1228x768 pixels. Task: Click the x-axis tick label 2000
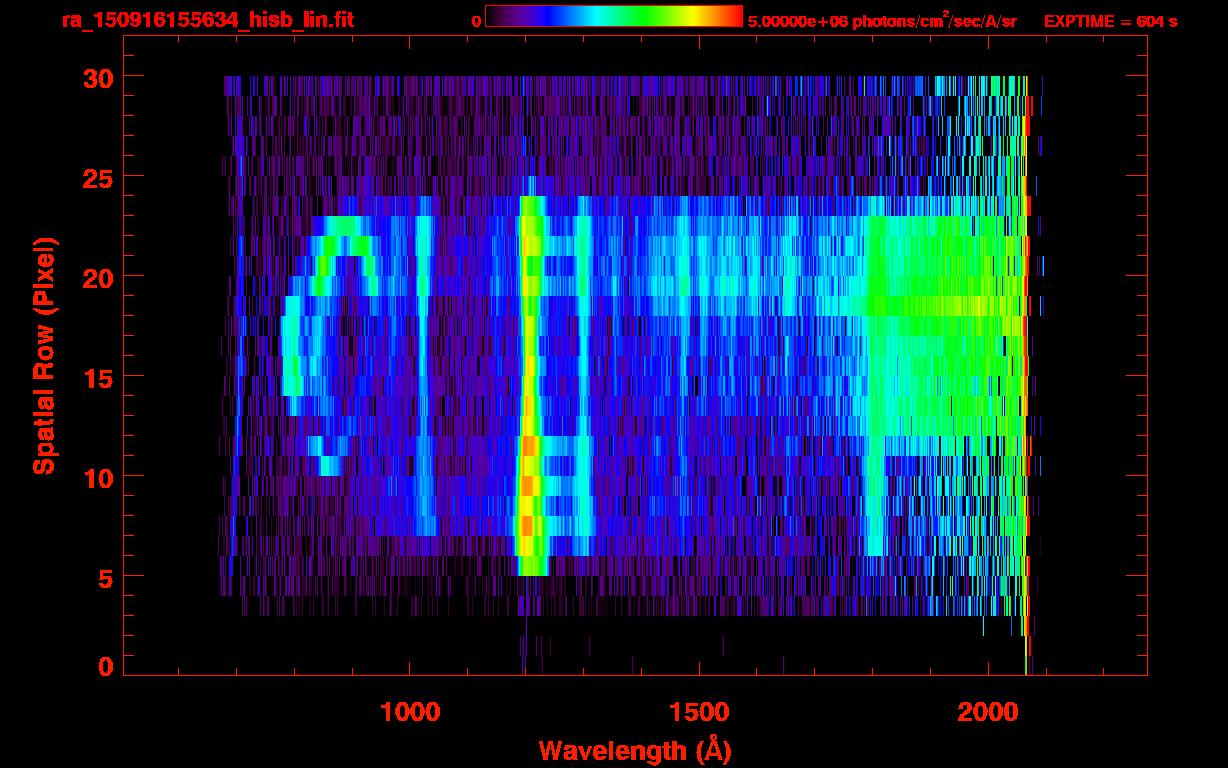(x=987, y=711)
